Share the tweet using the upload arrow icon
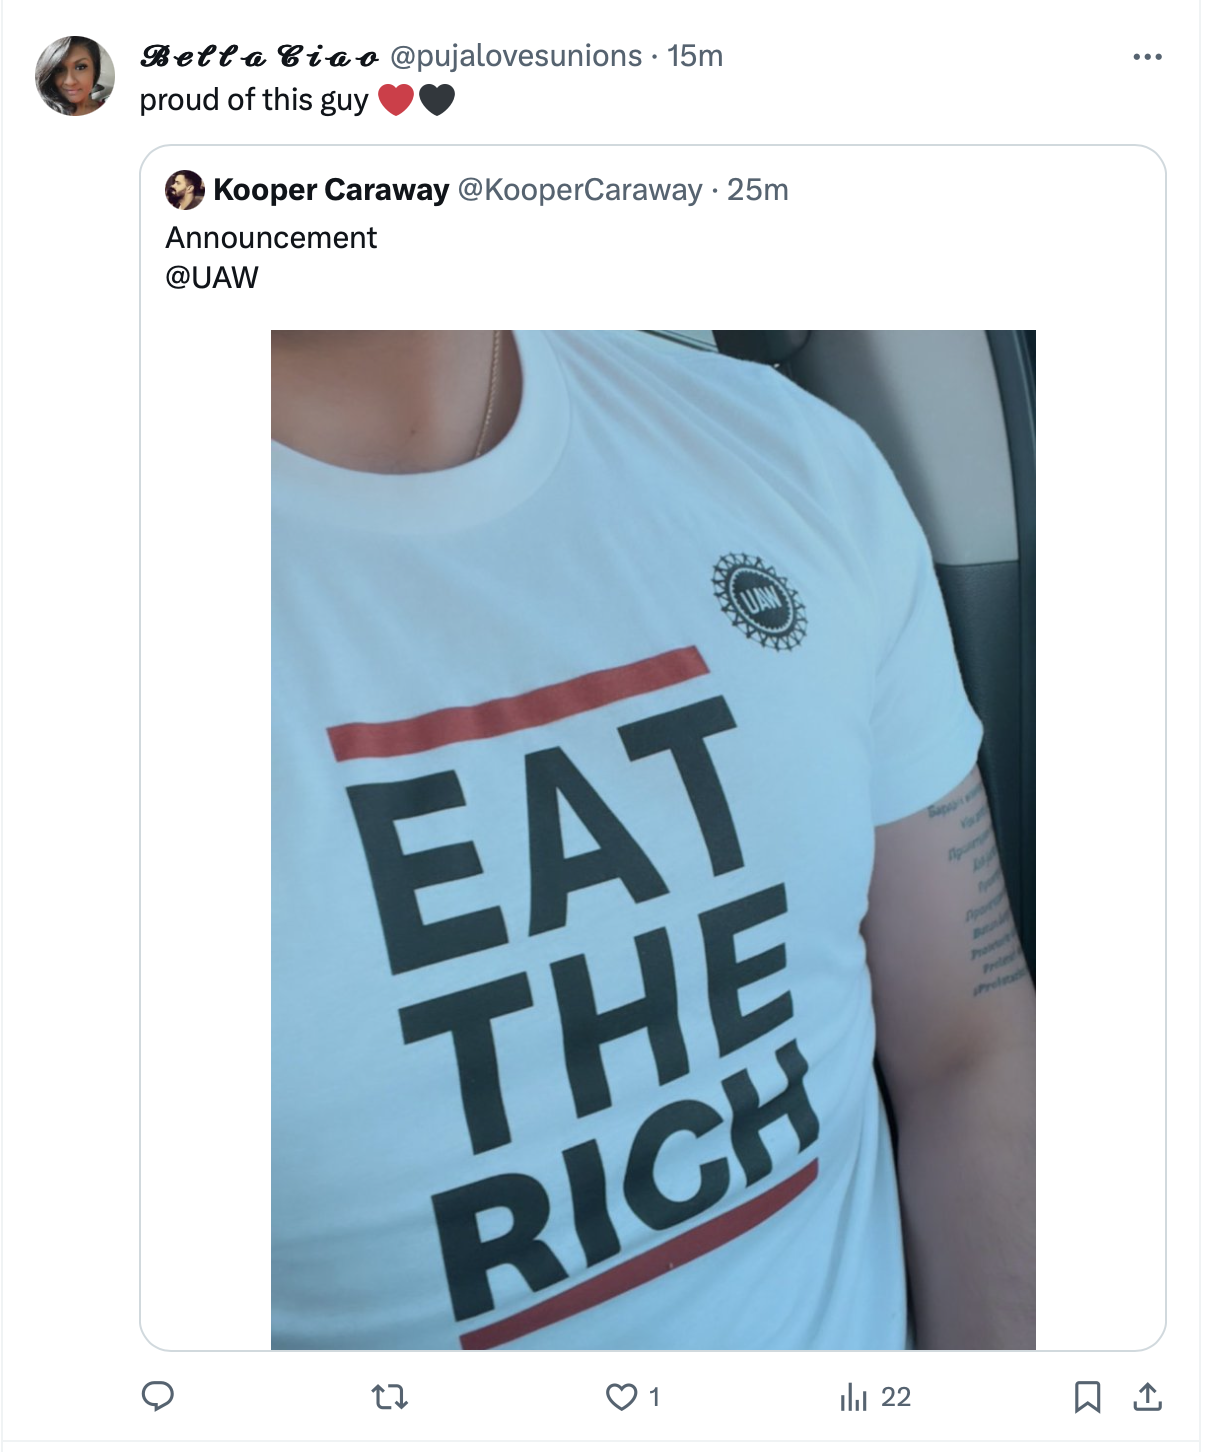Viewport: 1212px width, 1452px height. click(1147, 1396)
